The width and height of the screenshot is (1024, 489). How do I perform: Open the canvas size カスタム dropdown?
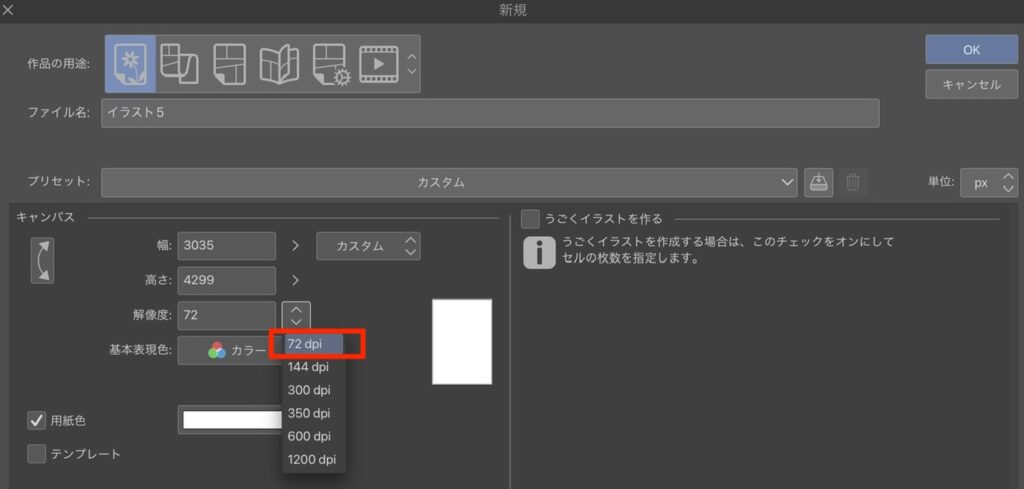368,246
